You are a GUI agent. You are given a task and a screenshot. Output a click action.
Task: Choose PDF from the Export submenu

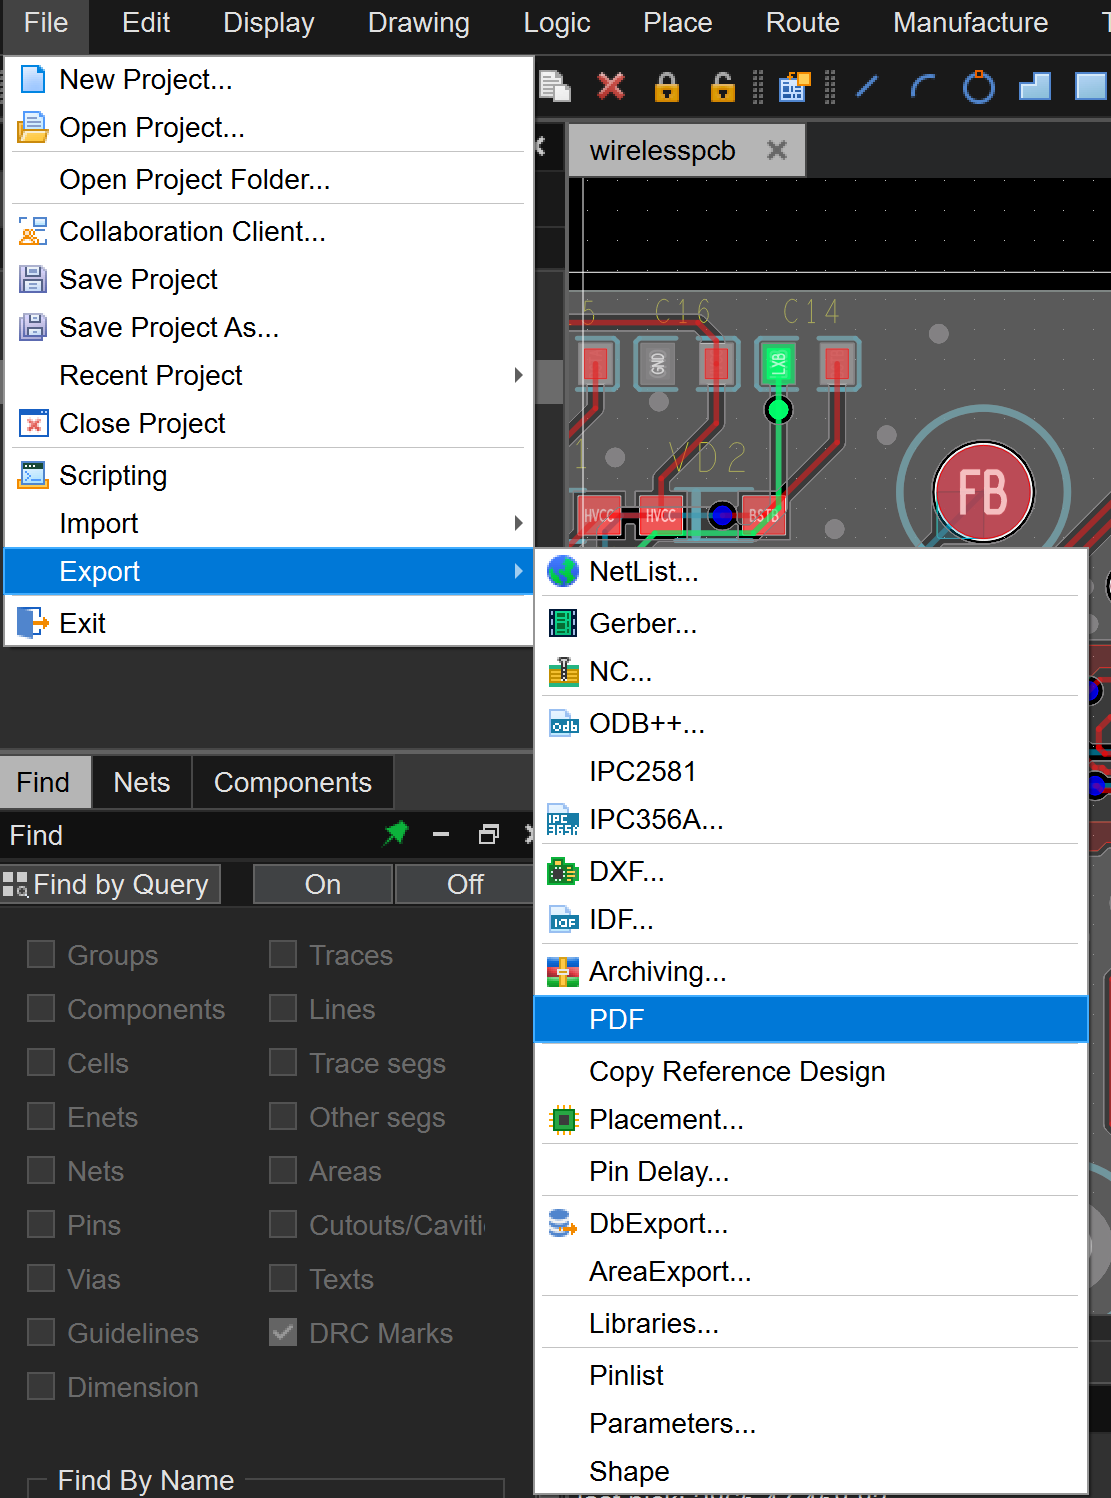click(617, 1019)
